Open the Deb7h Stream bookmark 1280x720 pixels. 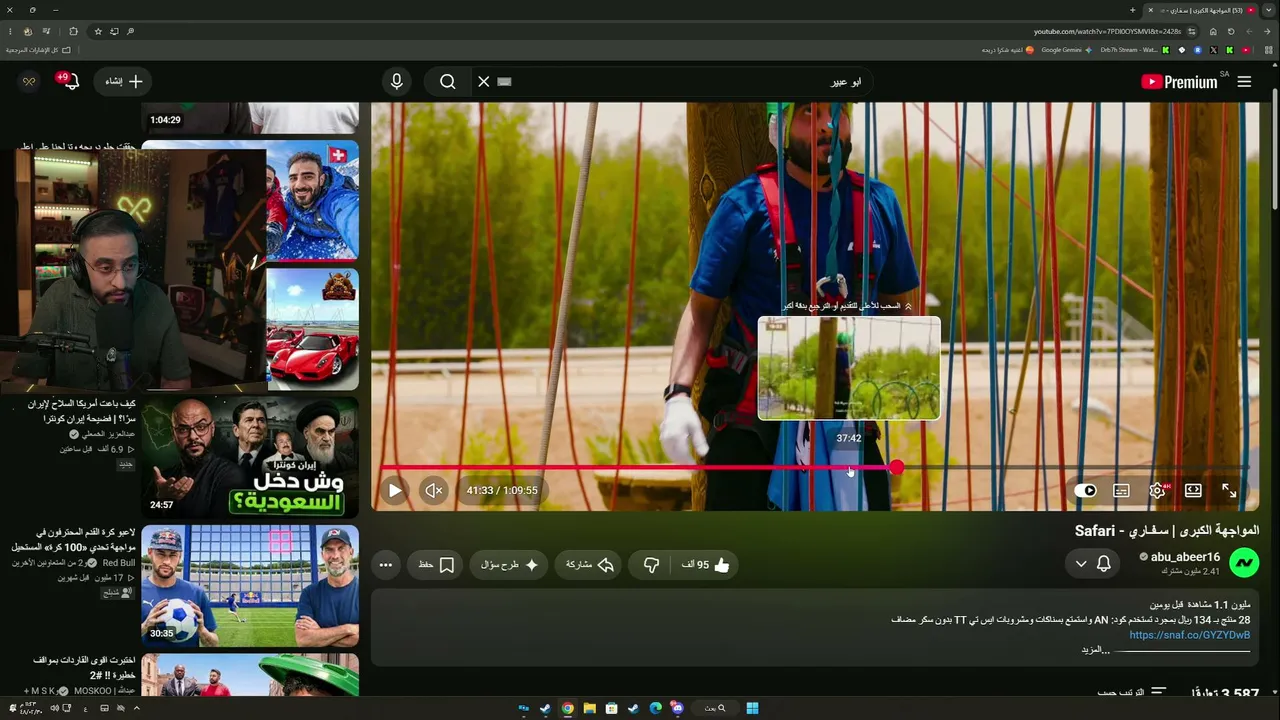1133,49
